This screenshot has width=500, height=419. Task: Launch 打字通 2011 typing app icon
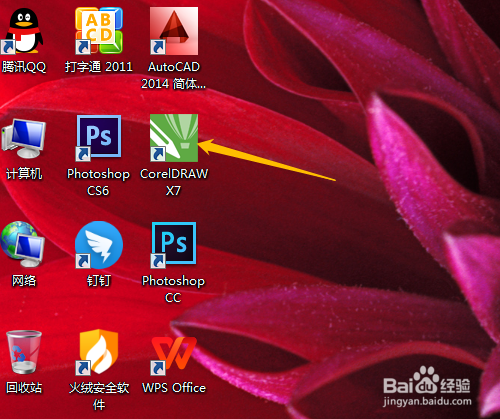coord(99,31)
